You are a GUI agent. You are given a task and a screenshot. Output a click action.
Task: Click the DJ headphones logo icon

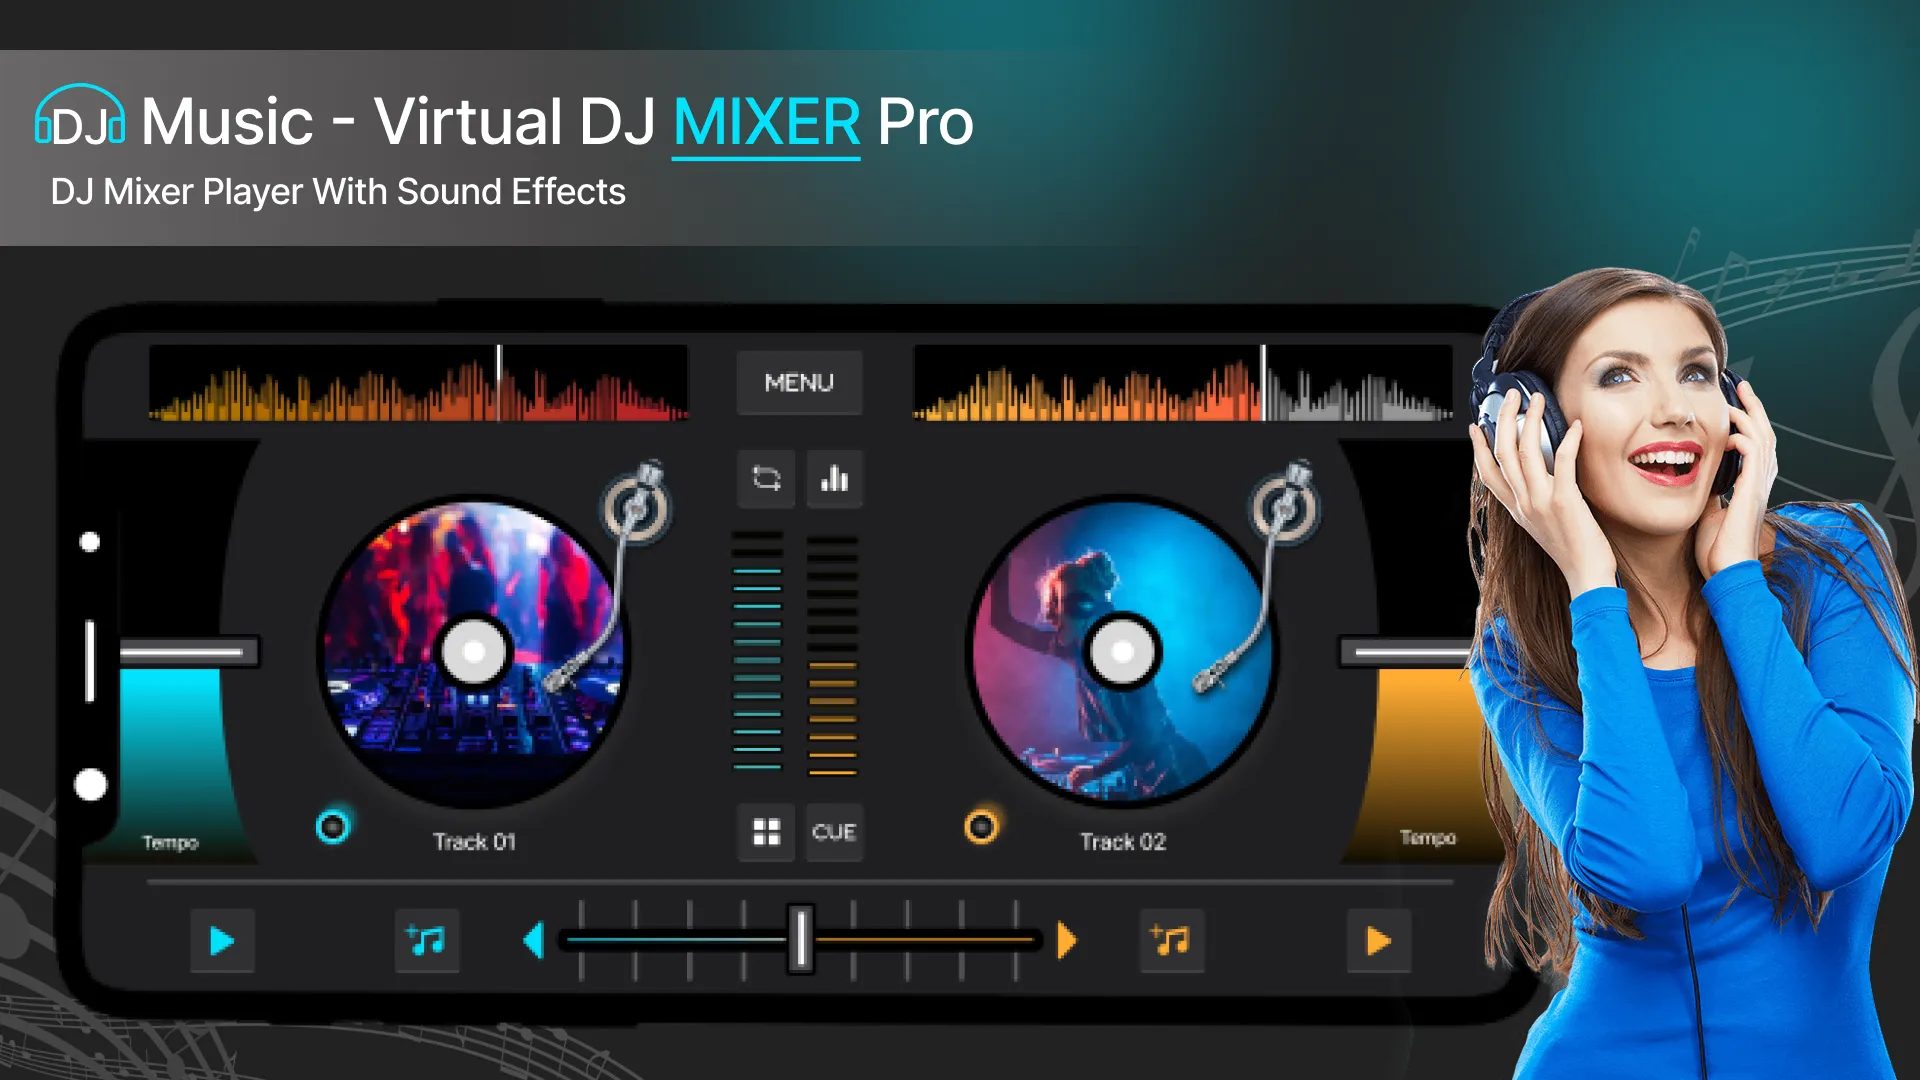[x=80, y=116]
